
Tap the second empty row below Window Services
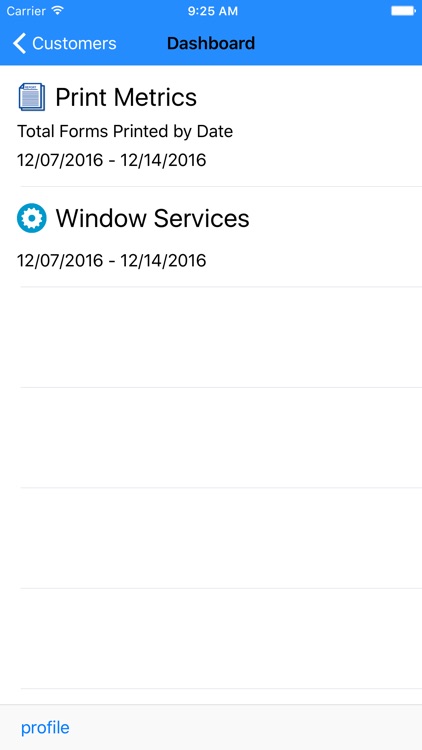(x=211, y=438)
